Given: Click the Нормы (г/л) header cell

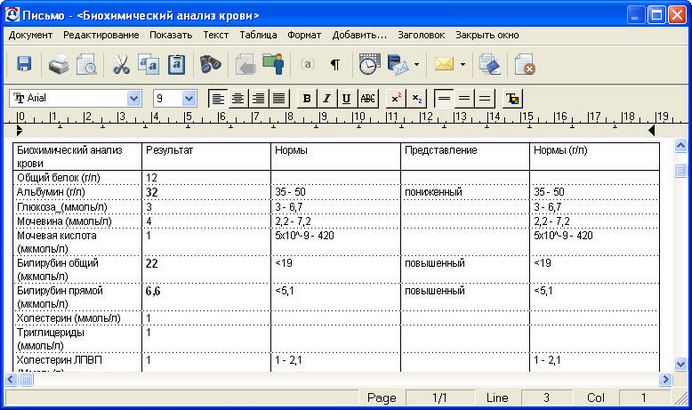Looking at the screenshot, I should point(594,156).
